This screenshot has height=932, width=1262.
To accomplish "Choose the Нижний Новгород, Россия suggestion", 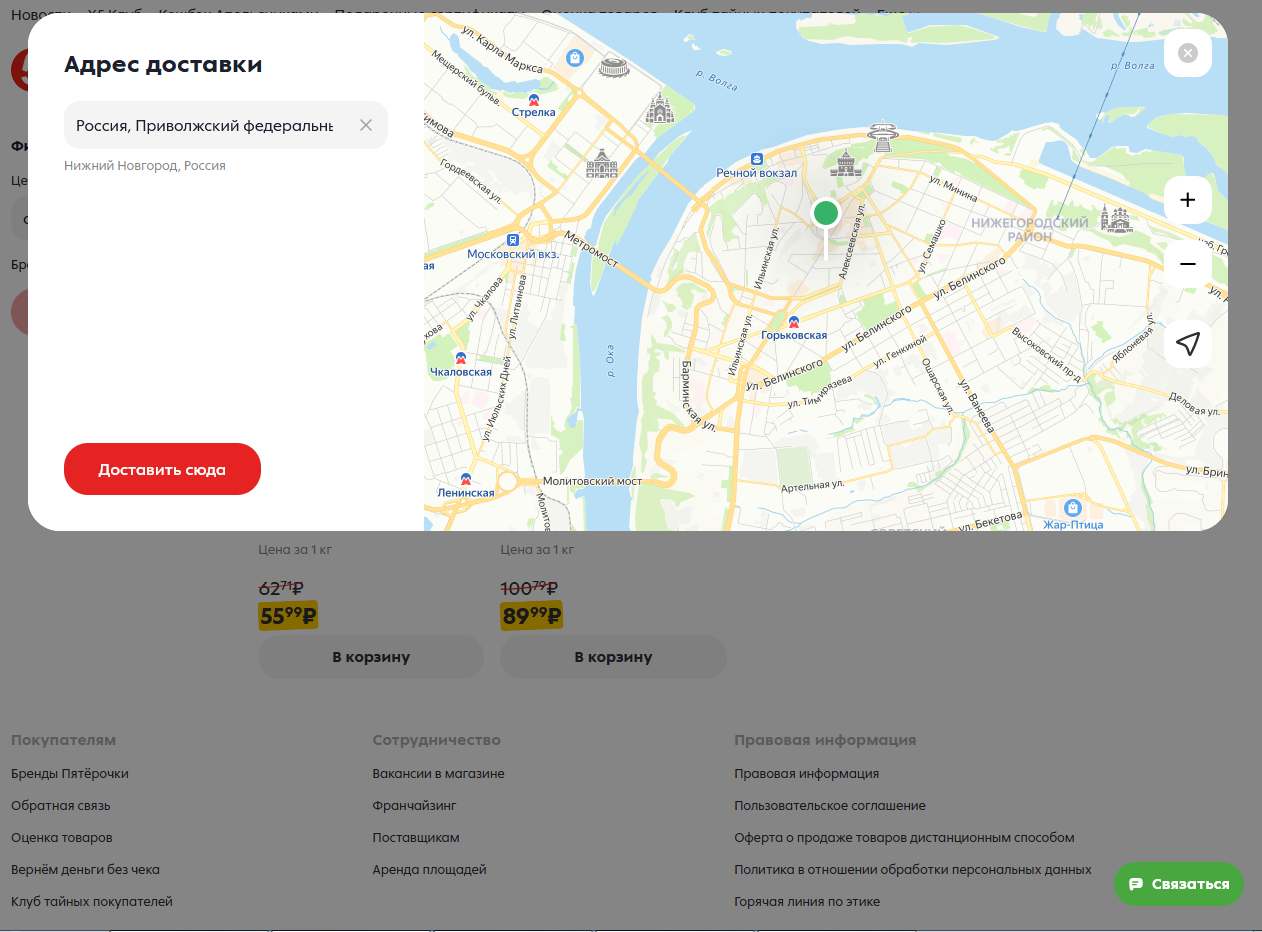I will tap(145, 166).
